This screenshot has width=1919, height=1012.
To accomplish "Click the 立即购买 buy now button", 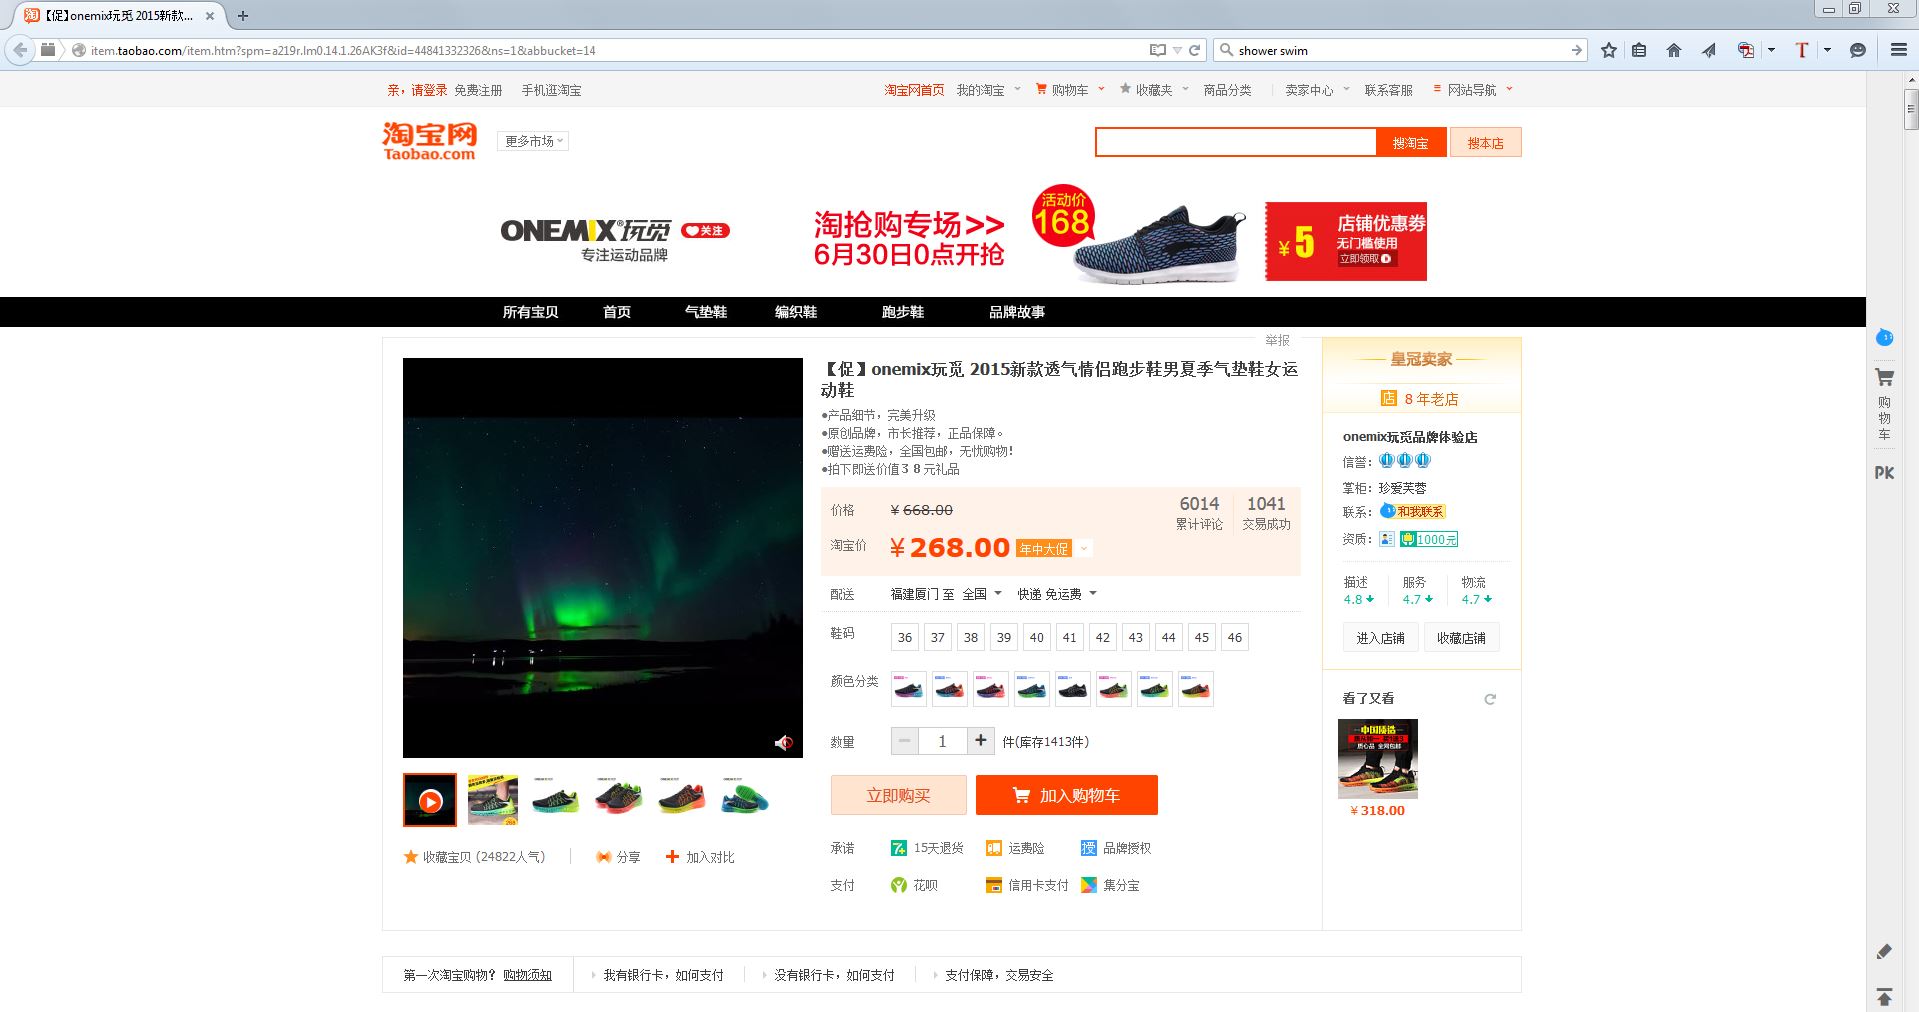I will tap(899, 795).
